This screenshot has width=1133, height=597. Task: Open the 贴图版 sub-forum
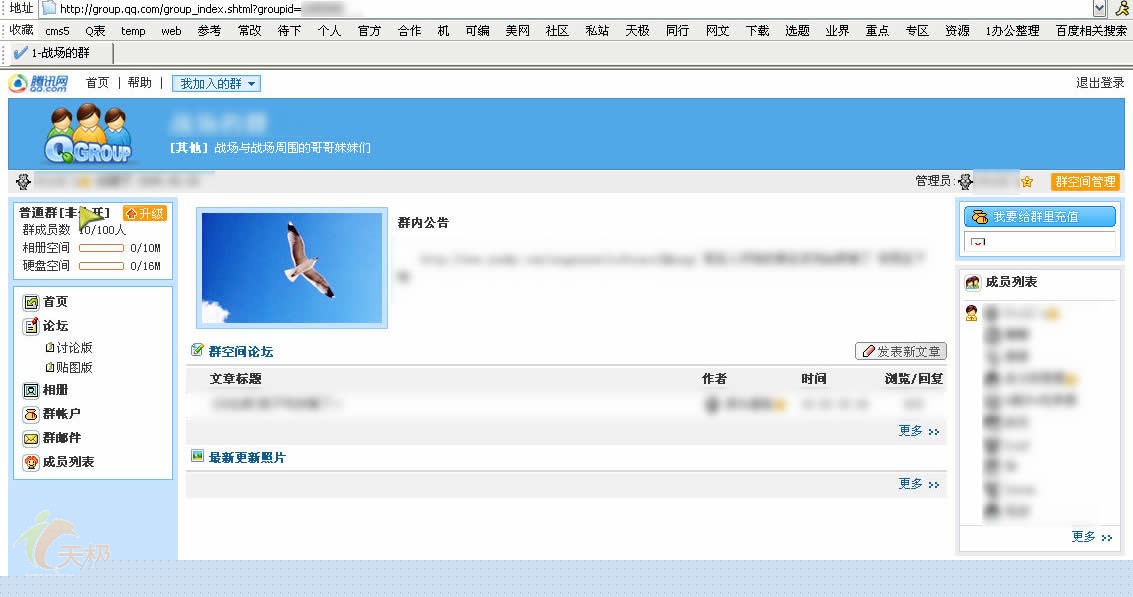tap(74, 367)
